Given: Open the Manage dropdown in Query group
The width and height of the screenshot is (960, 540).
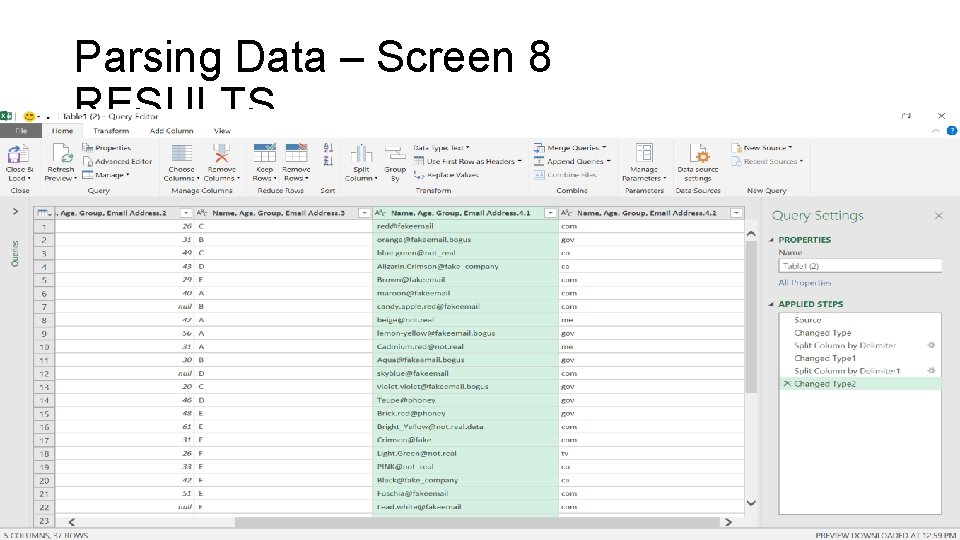Looking at the screenshot, I should (105, 174).
